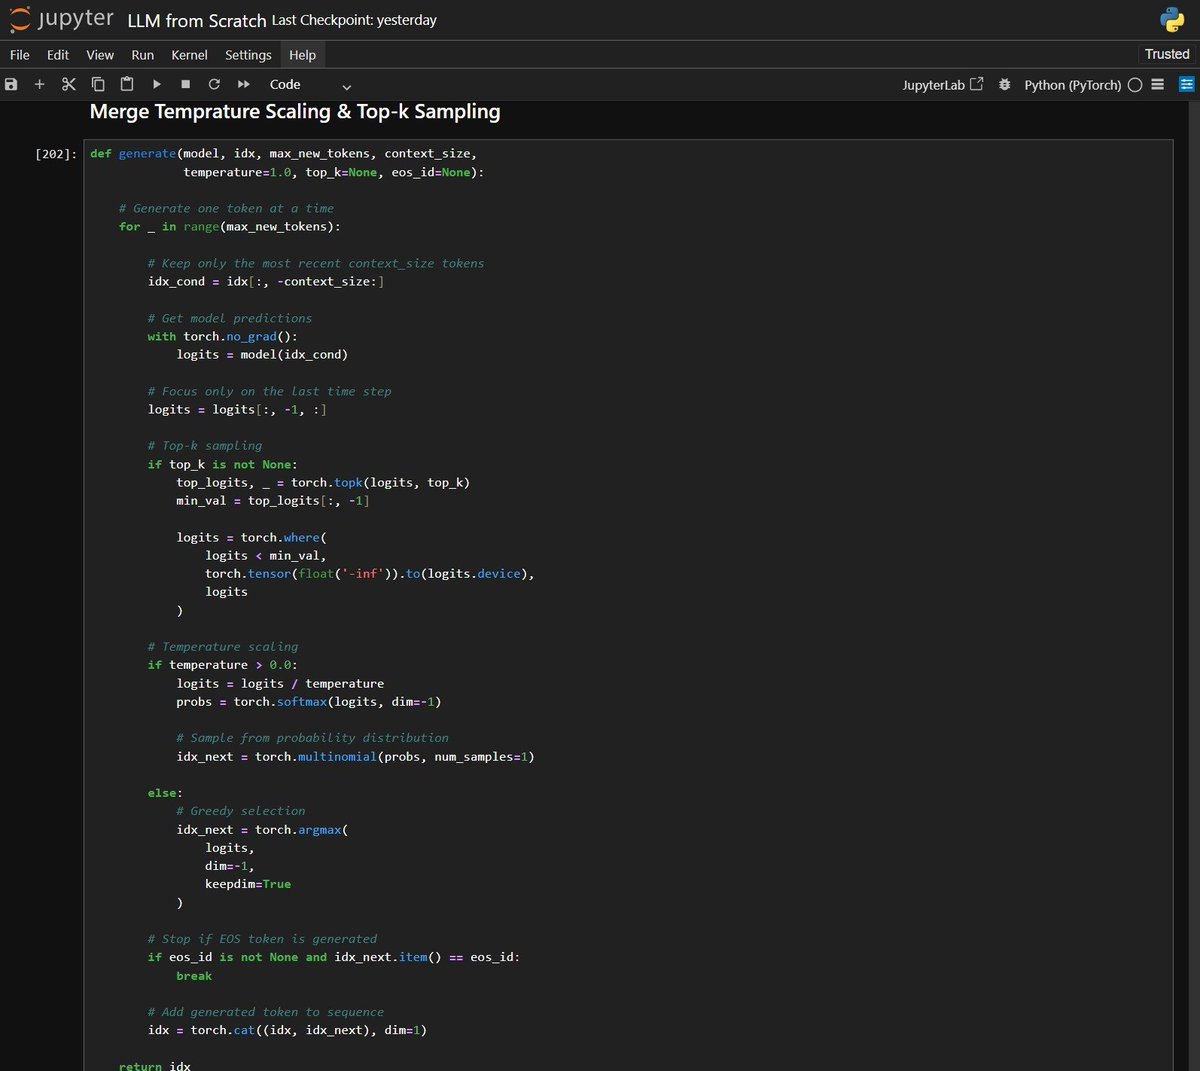Click 'logits = logits / temperature' line
This screenshot has width=1200, height=1071.
coord(280,684)
